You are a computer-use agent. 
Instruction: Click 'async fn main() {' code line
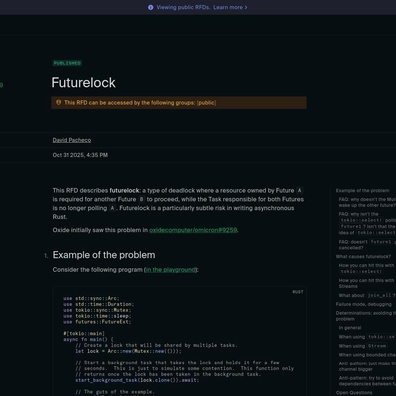(x=88, y=339)
